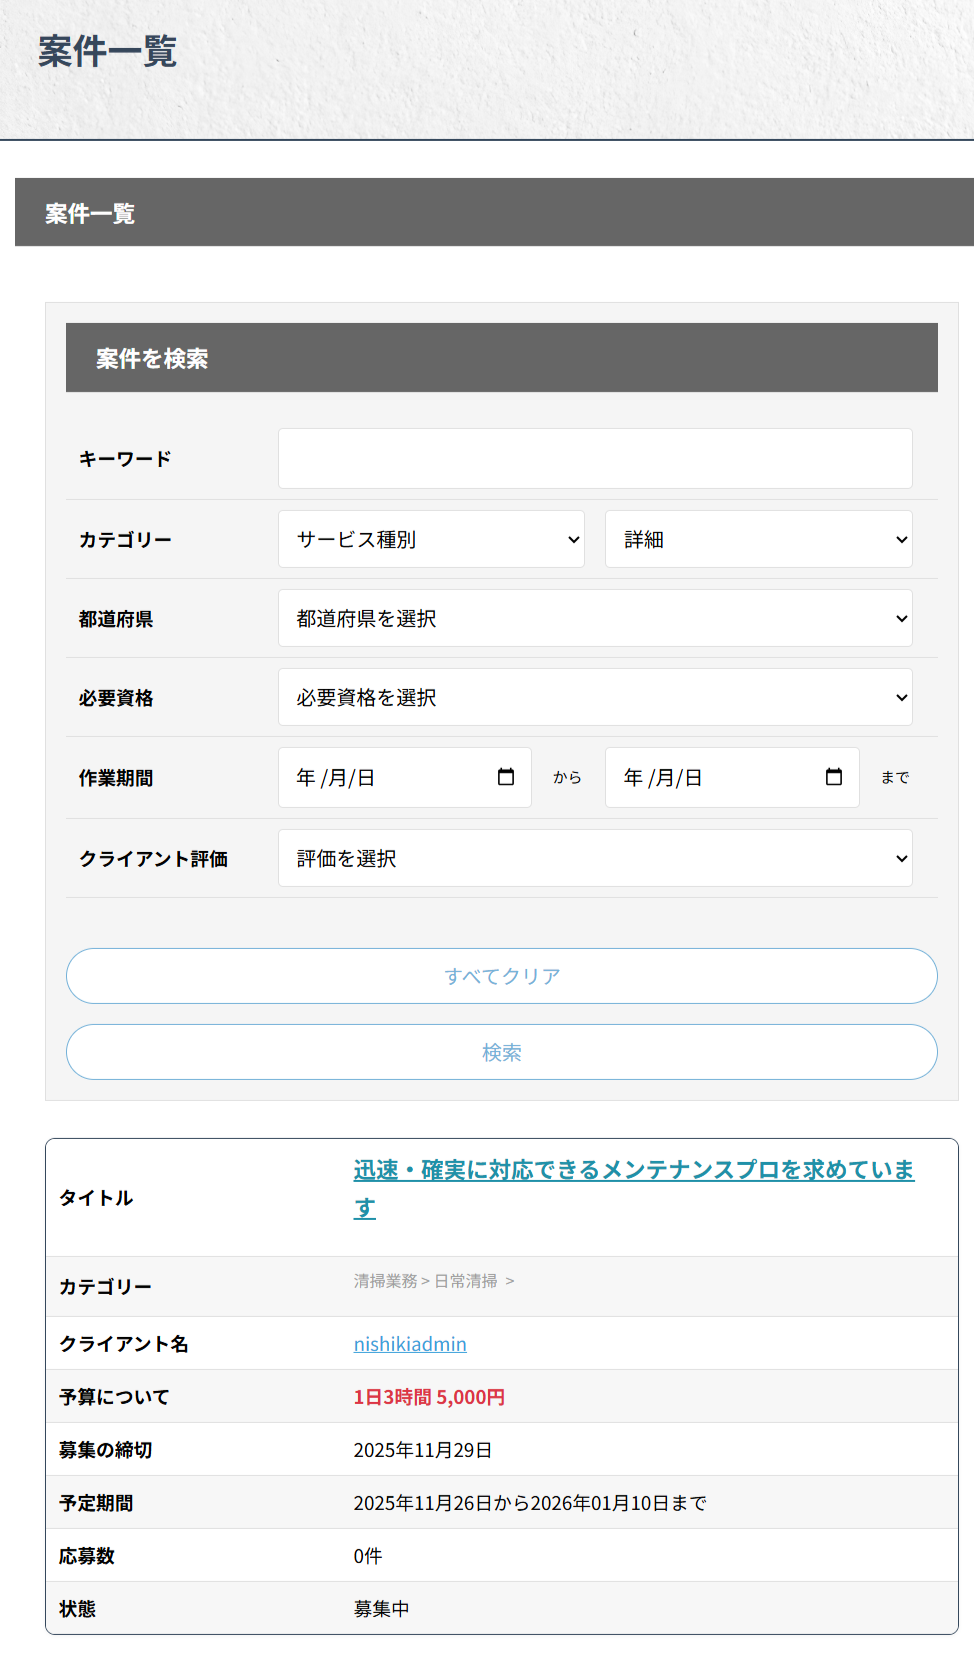Screen dimensions: 974x1656
Task: Visit the nishikiadmin client profile link
Action: [x=410, y=1344]
